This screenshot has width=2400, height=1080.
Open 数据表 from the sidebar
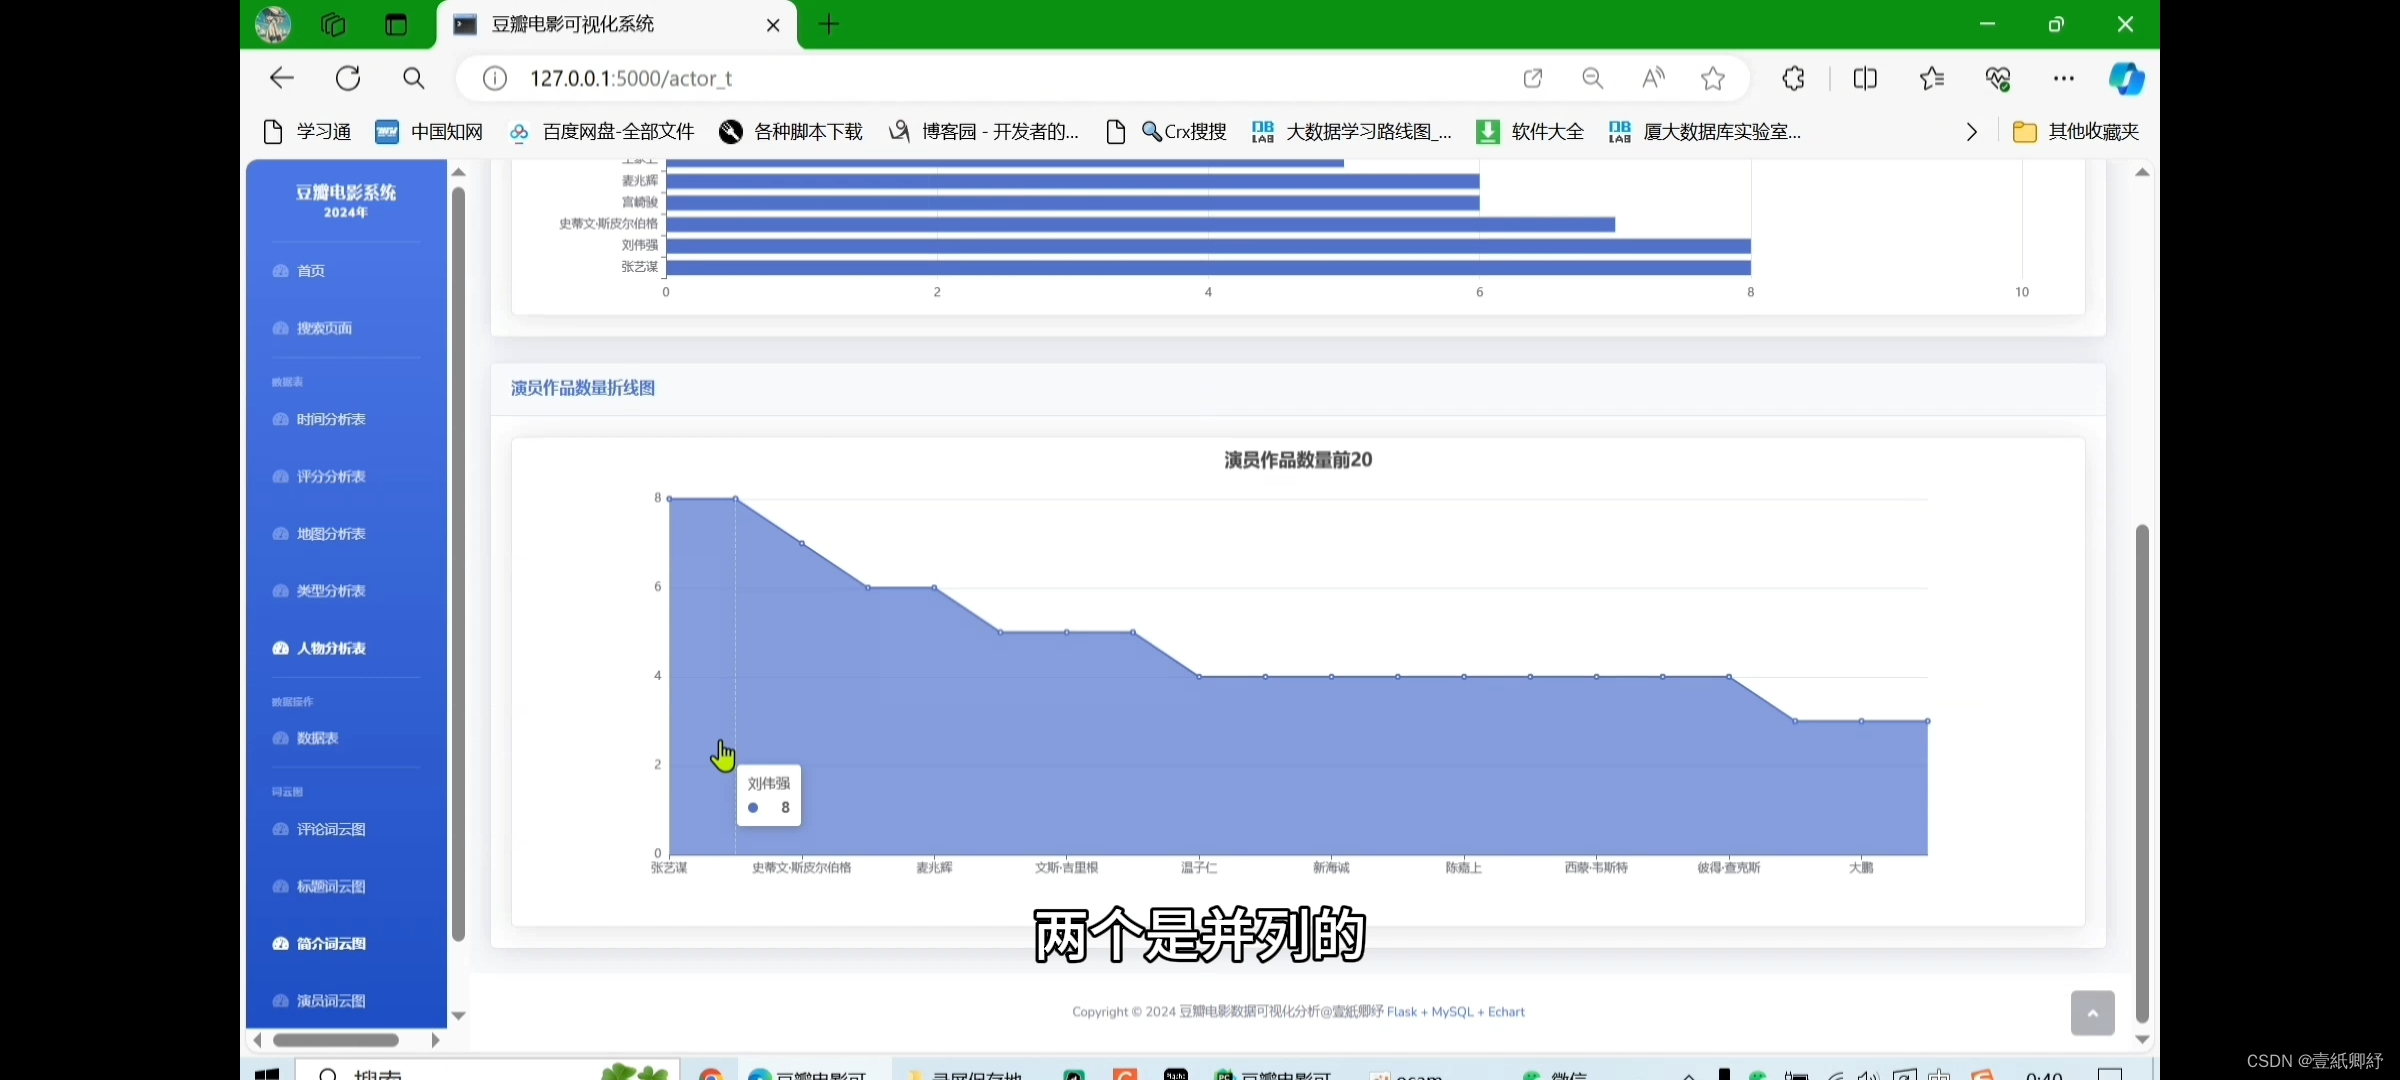click(317, 738)
